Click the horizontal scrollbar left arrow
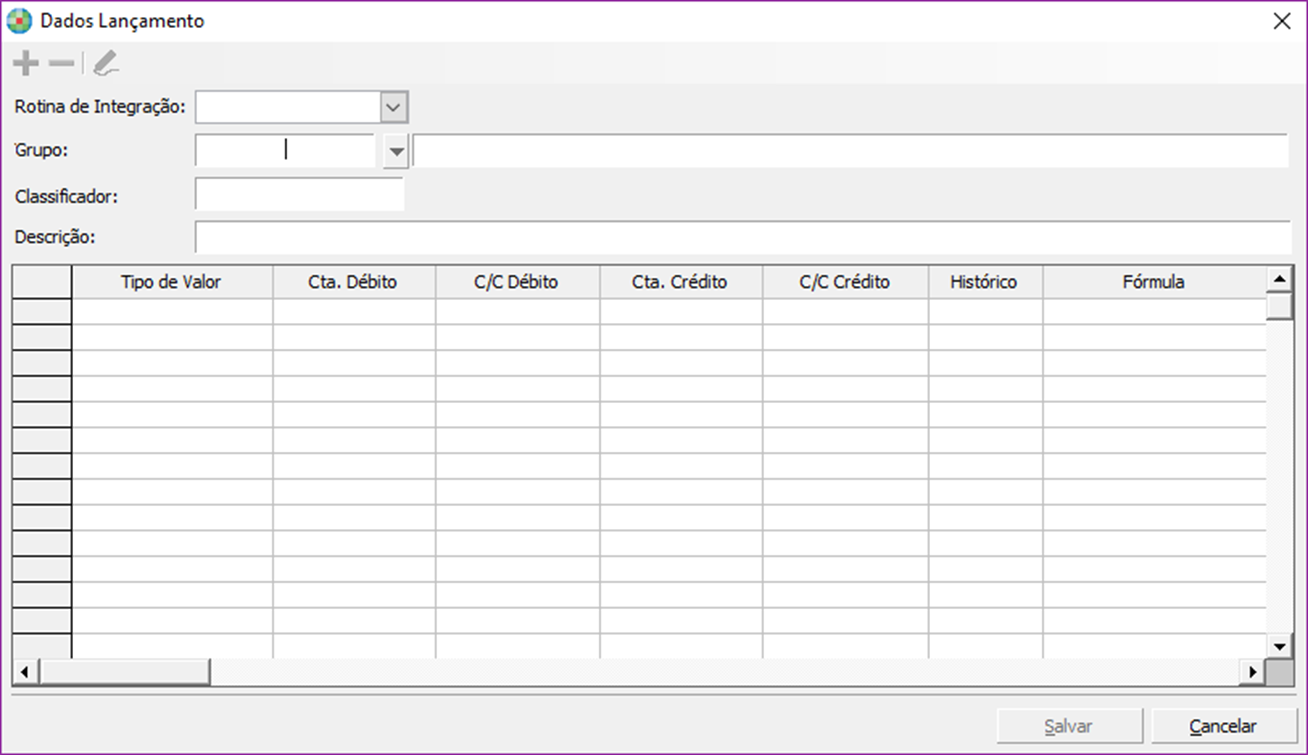The width and height of the screenshot is (1308, 755). pyautogui.click(x=25, y=672)
